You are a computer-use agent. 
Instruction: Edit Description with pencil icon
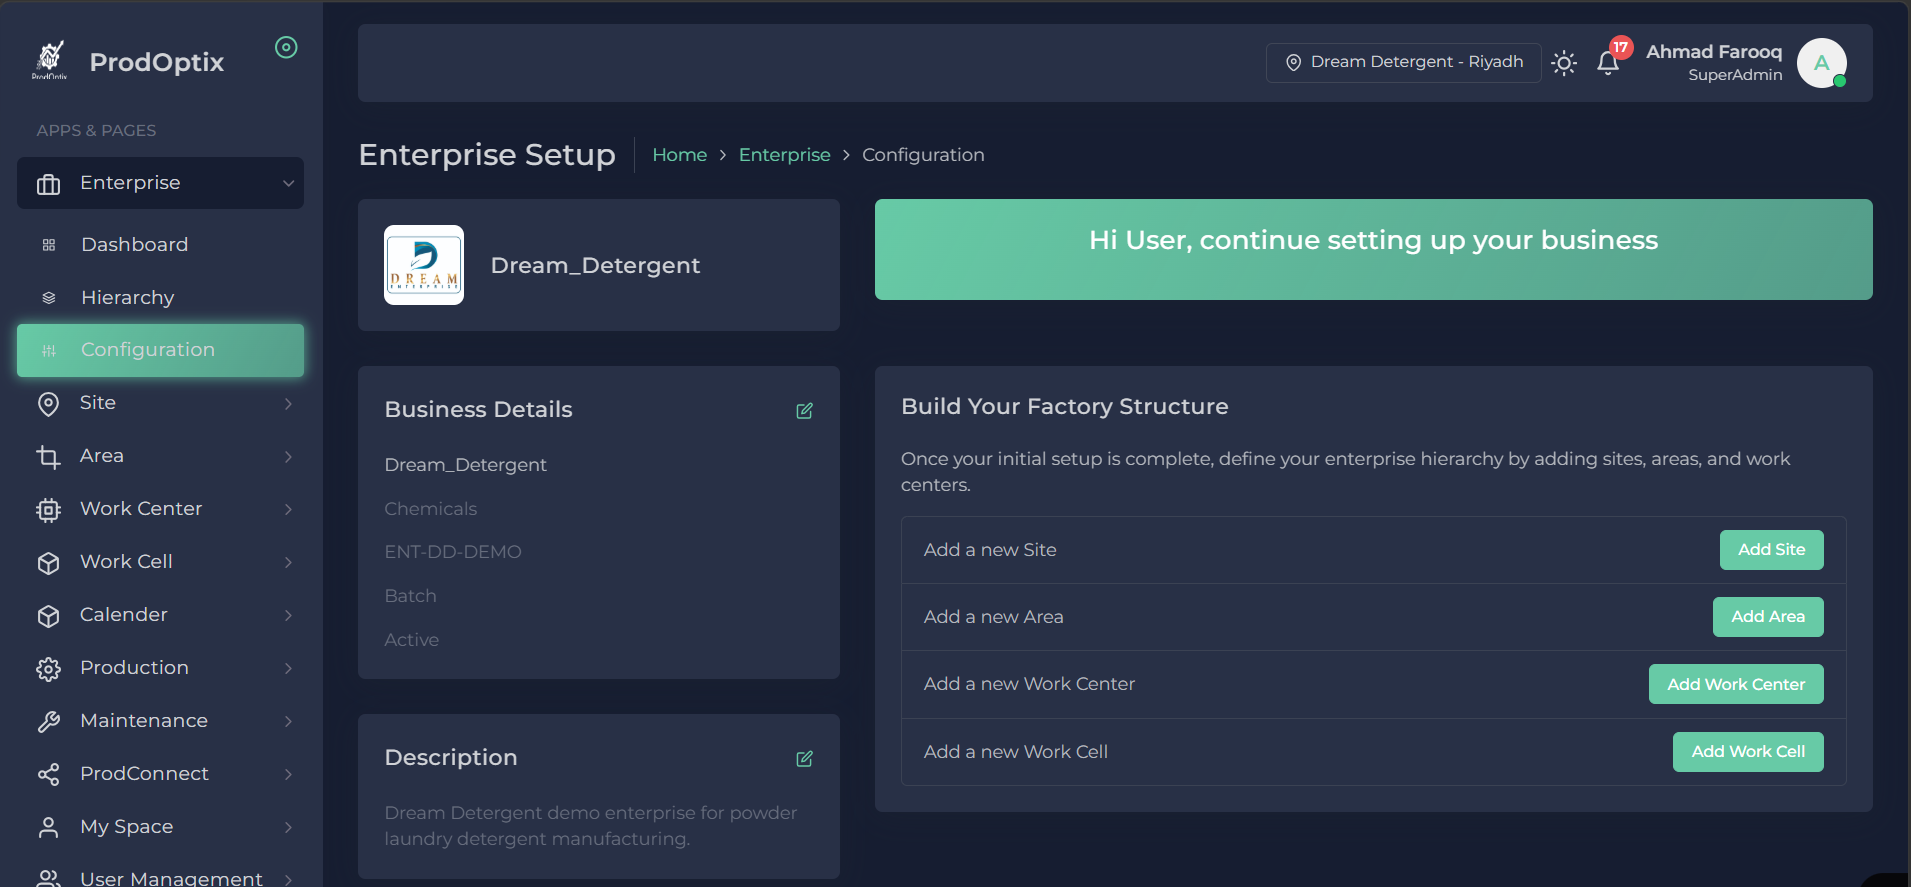click(804, 759)
